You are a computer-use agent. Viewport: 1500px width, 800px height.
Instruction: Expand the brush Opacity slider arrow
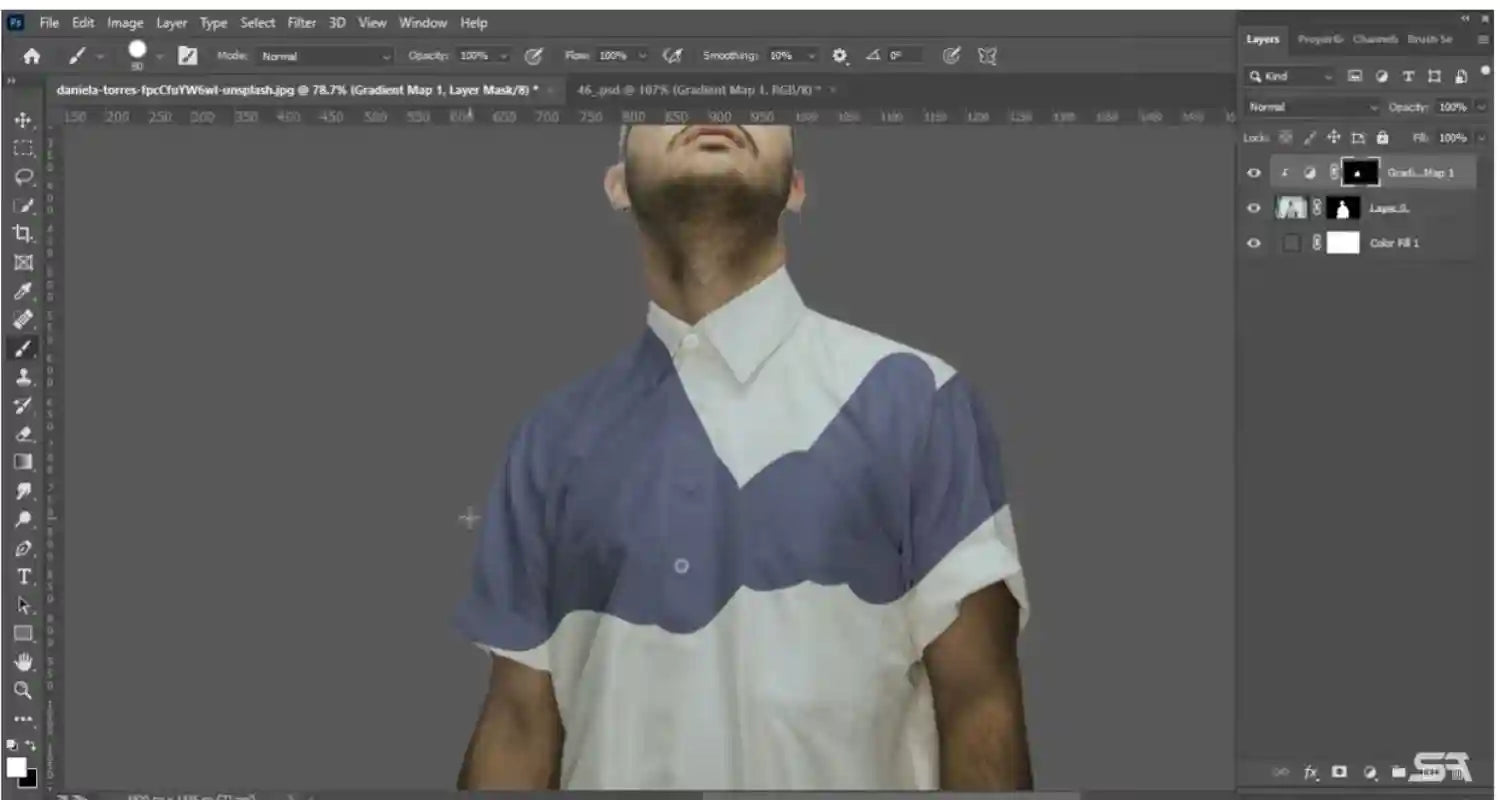point(503,57)
